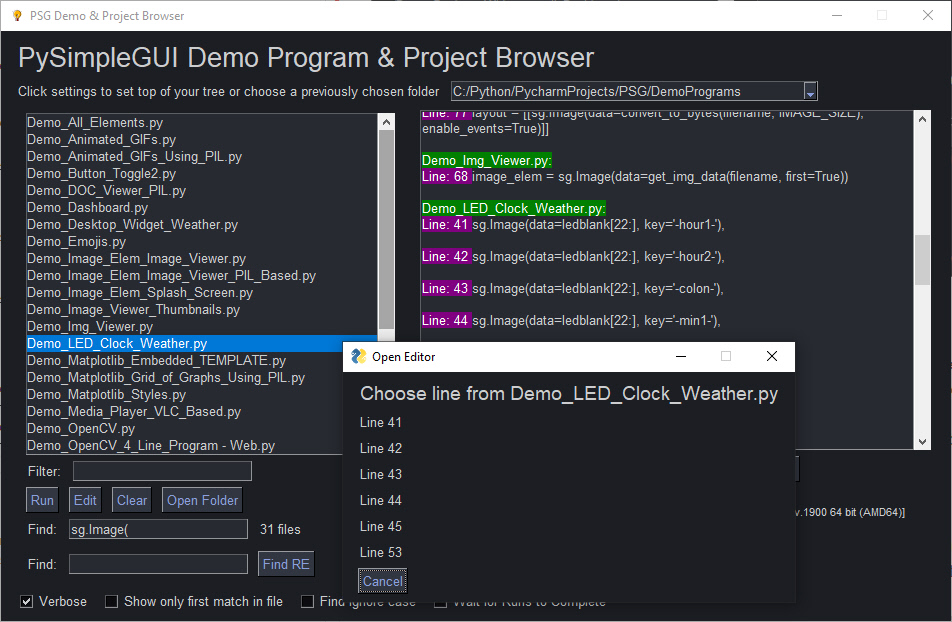The width and height of the screenshot is (952, 622).
Task: Enable Show only first match in file
Action: tap(110, 602)
